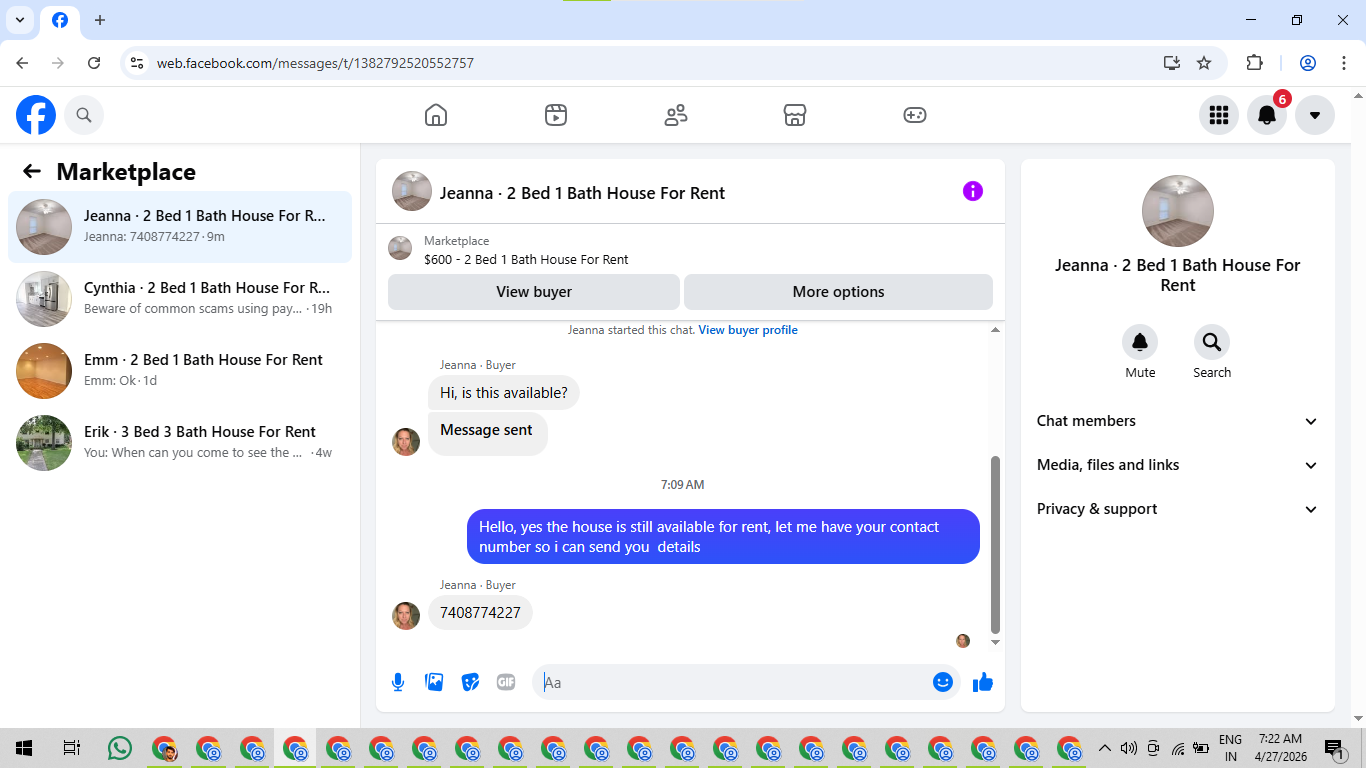Open the account dropdown arrow
Image resolution: width=1366 pixels, height=768 pixels.
tap(1315, 115)
